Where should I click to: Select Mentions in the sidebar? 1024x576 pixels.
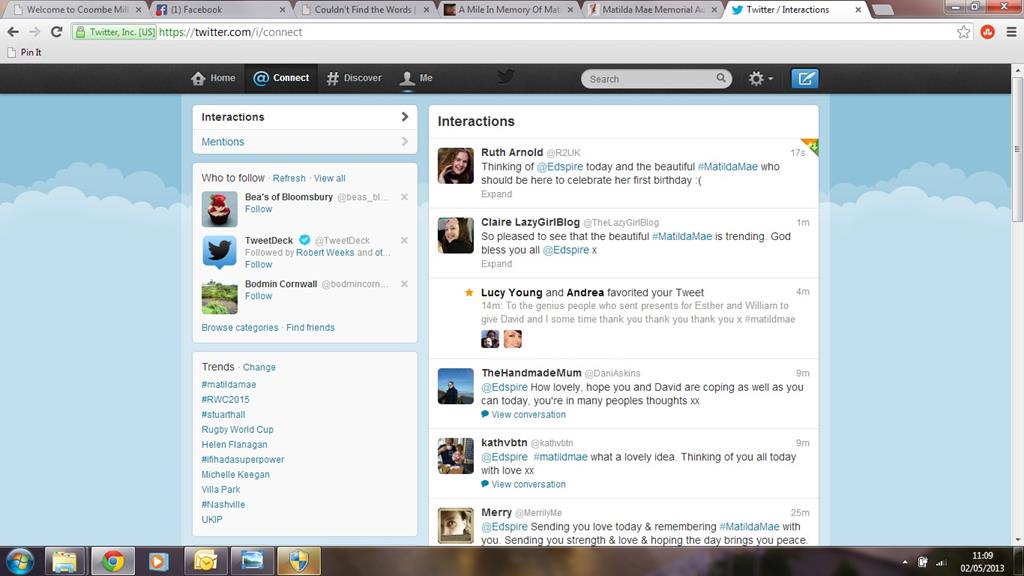point(305,142)
